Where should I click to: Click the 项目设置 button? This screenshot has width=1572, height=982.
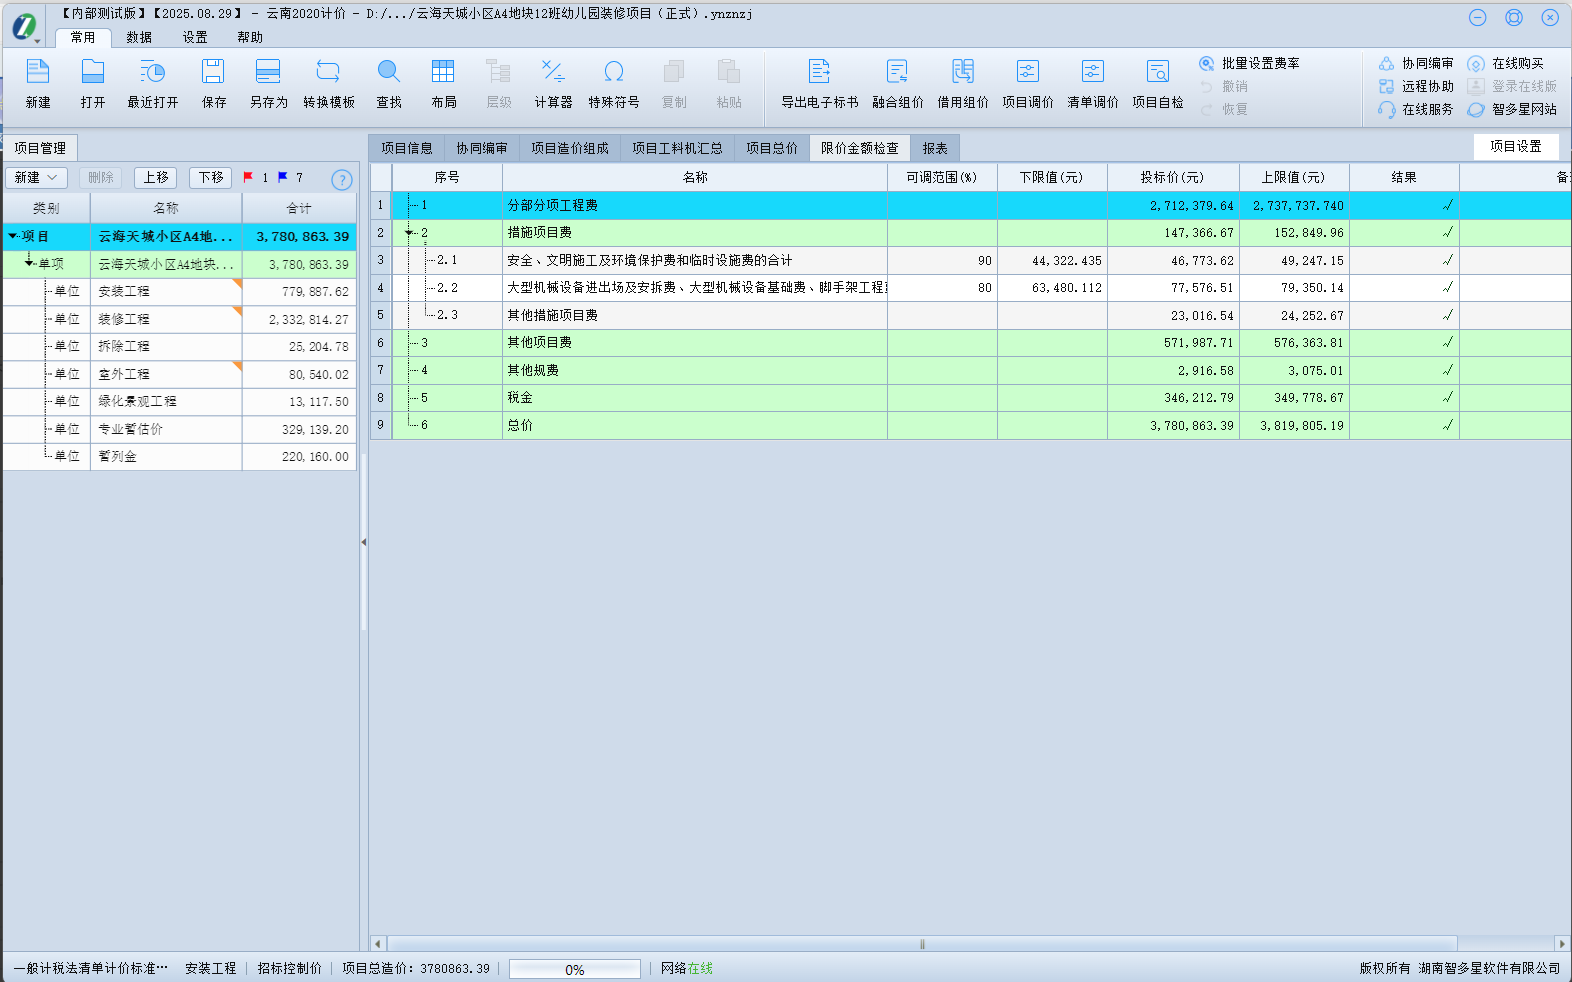pyautogui.click(x=1515, y=146)
